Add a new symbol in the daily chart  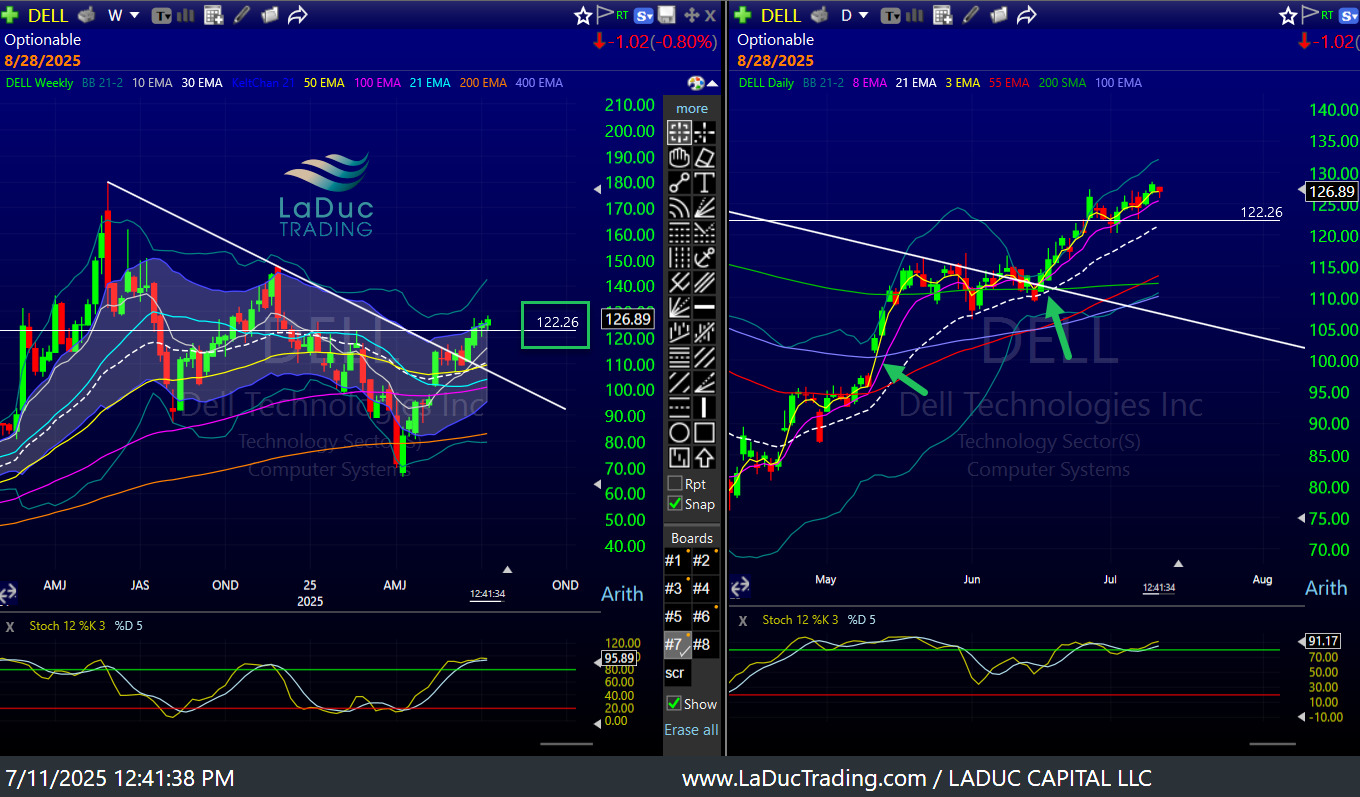pyautogui.click(x=743, y=15)
